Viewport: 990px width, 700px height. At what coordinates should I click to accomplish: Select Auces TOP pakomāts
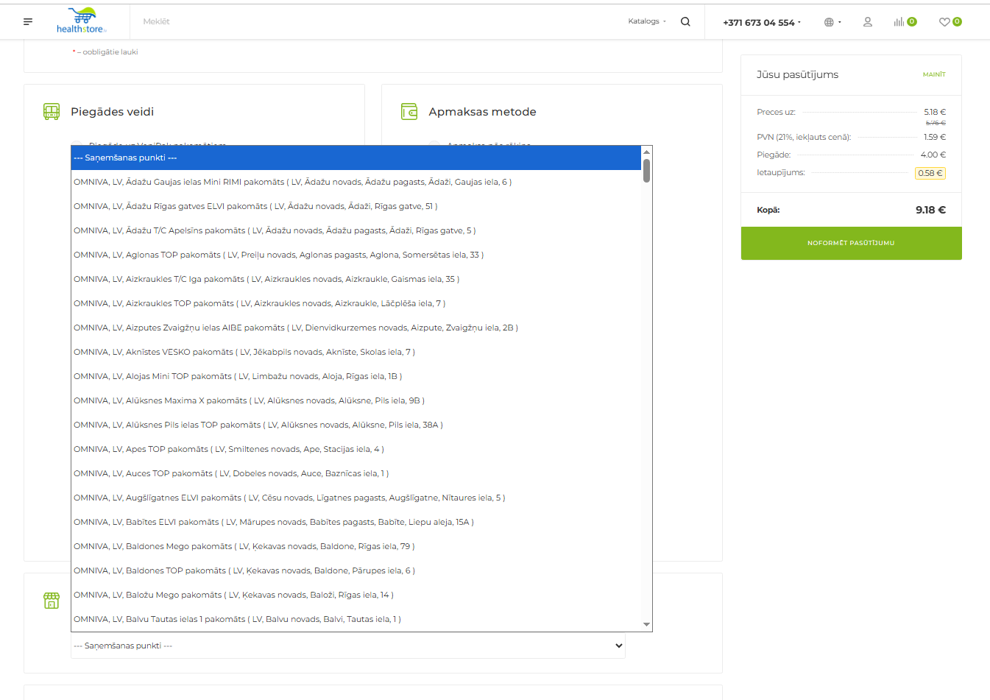[356, 473]
